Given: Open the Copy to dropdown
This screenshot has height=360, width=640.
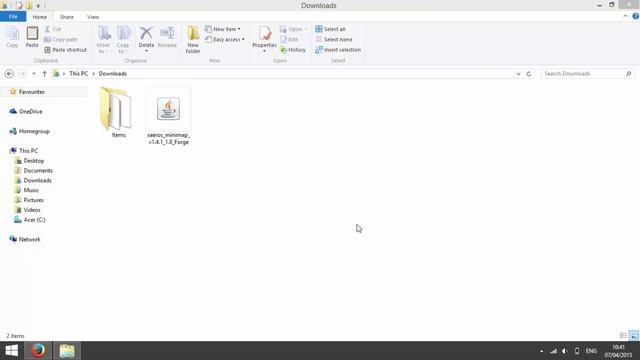Looking at the screenshot, I should (x=123, y=39).
